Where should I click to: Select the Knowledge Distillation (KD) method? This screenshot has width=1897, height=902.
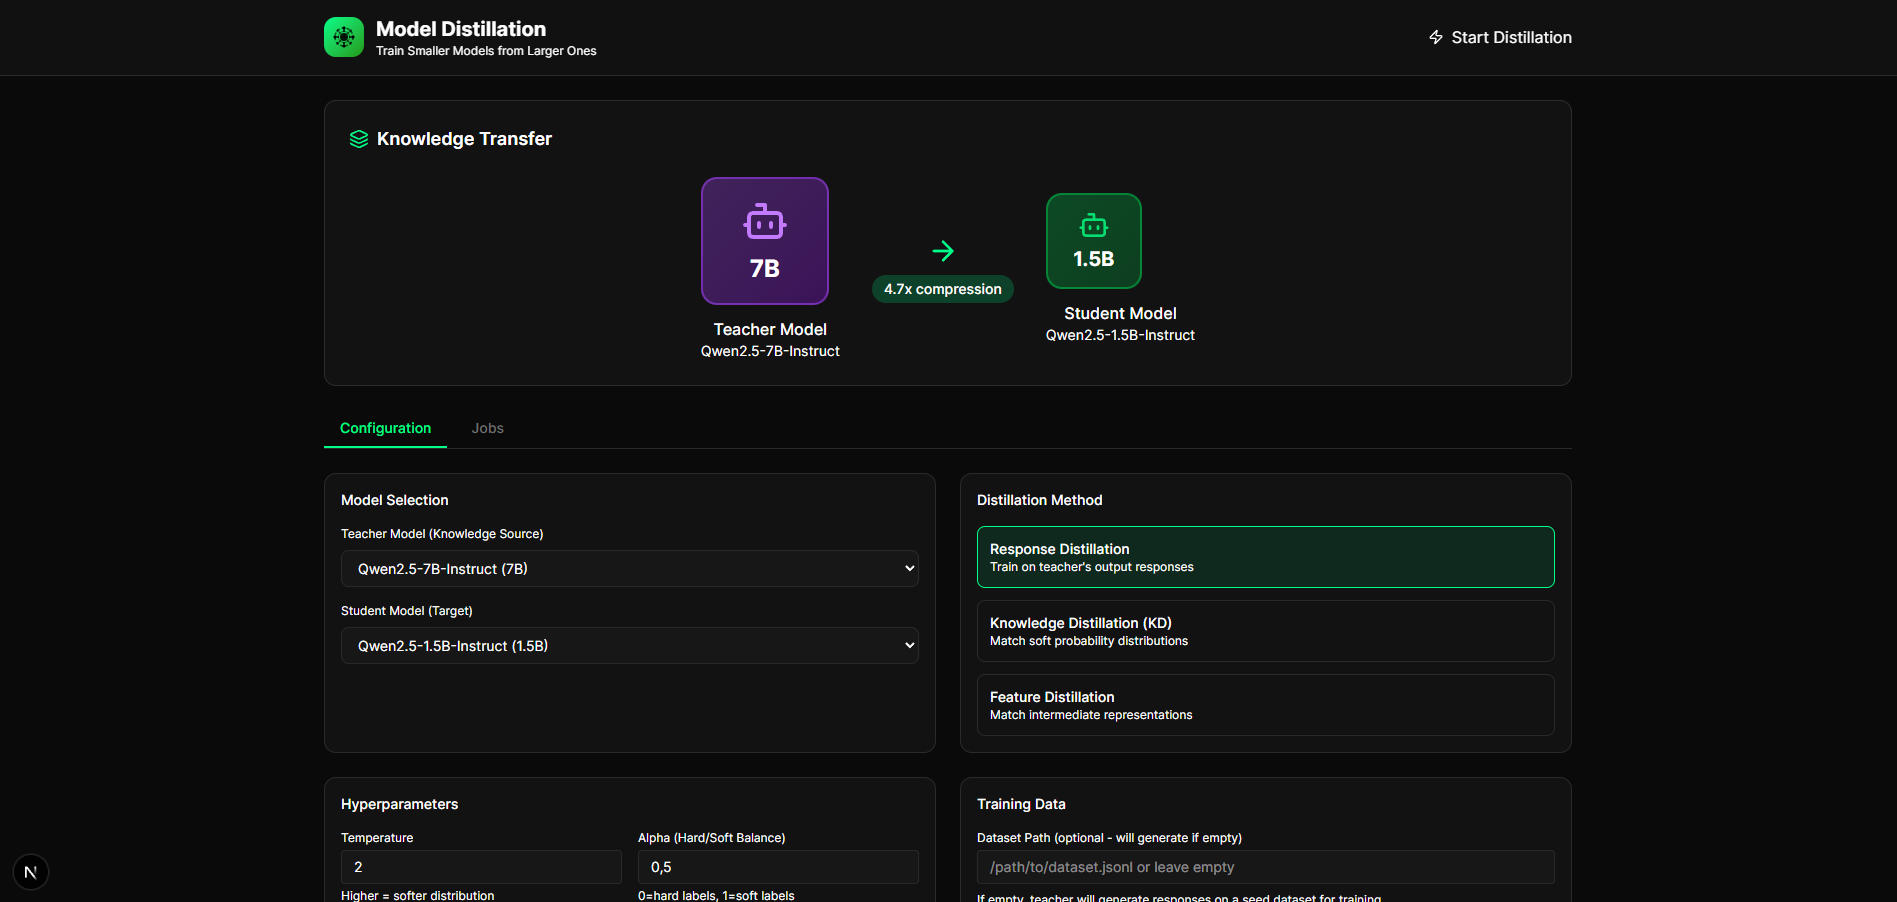pyautogui.click(x=1266, y=631)
